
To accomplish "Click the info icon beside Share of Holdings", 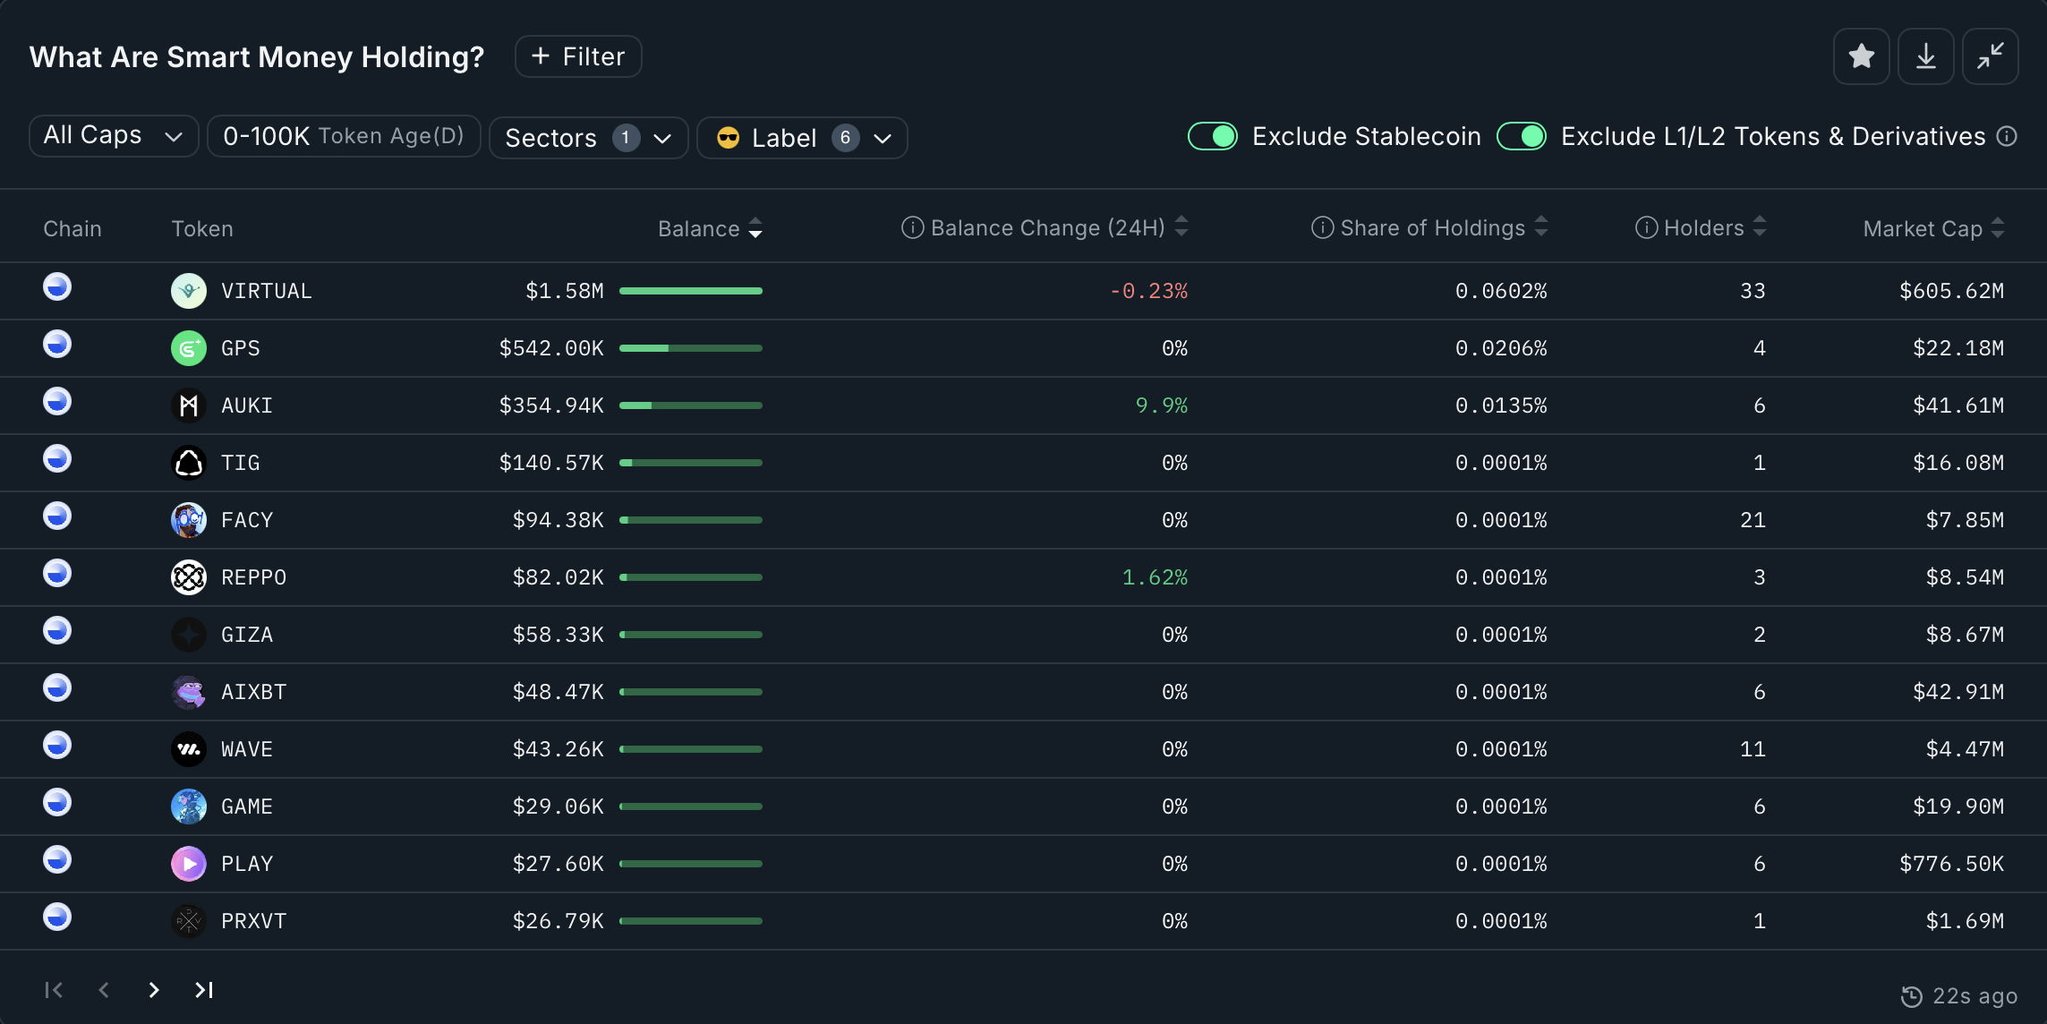I will 1322,228.
